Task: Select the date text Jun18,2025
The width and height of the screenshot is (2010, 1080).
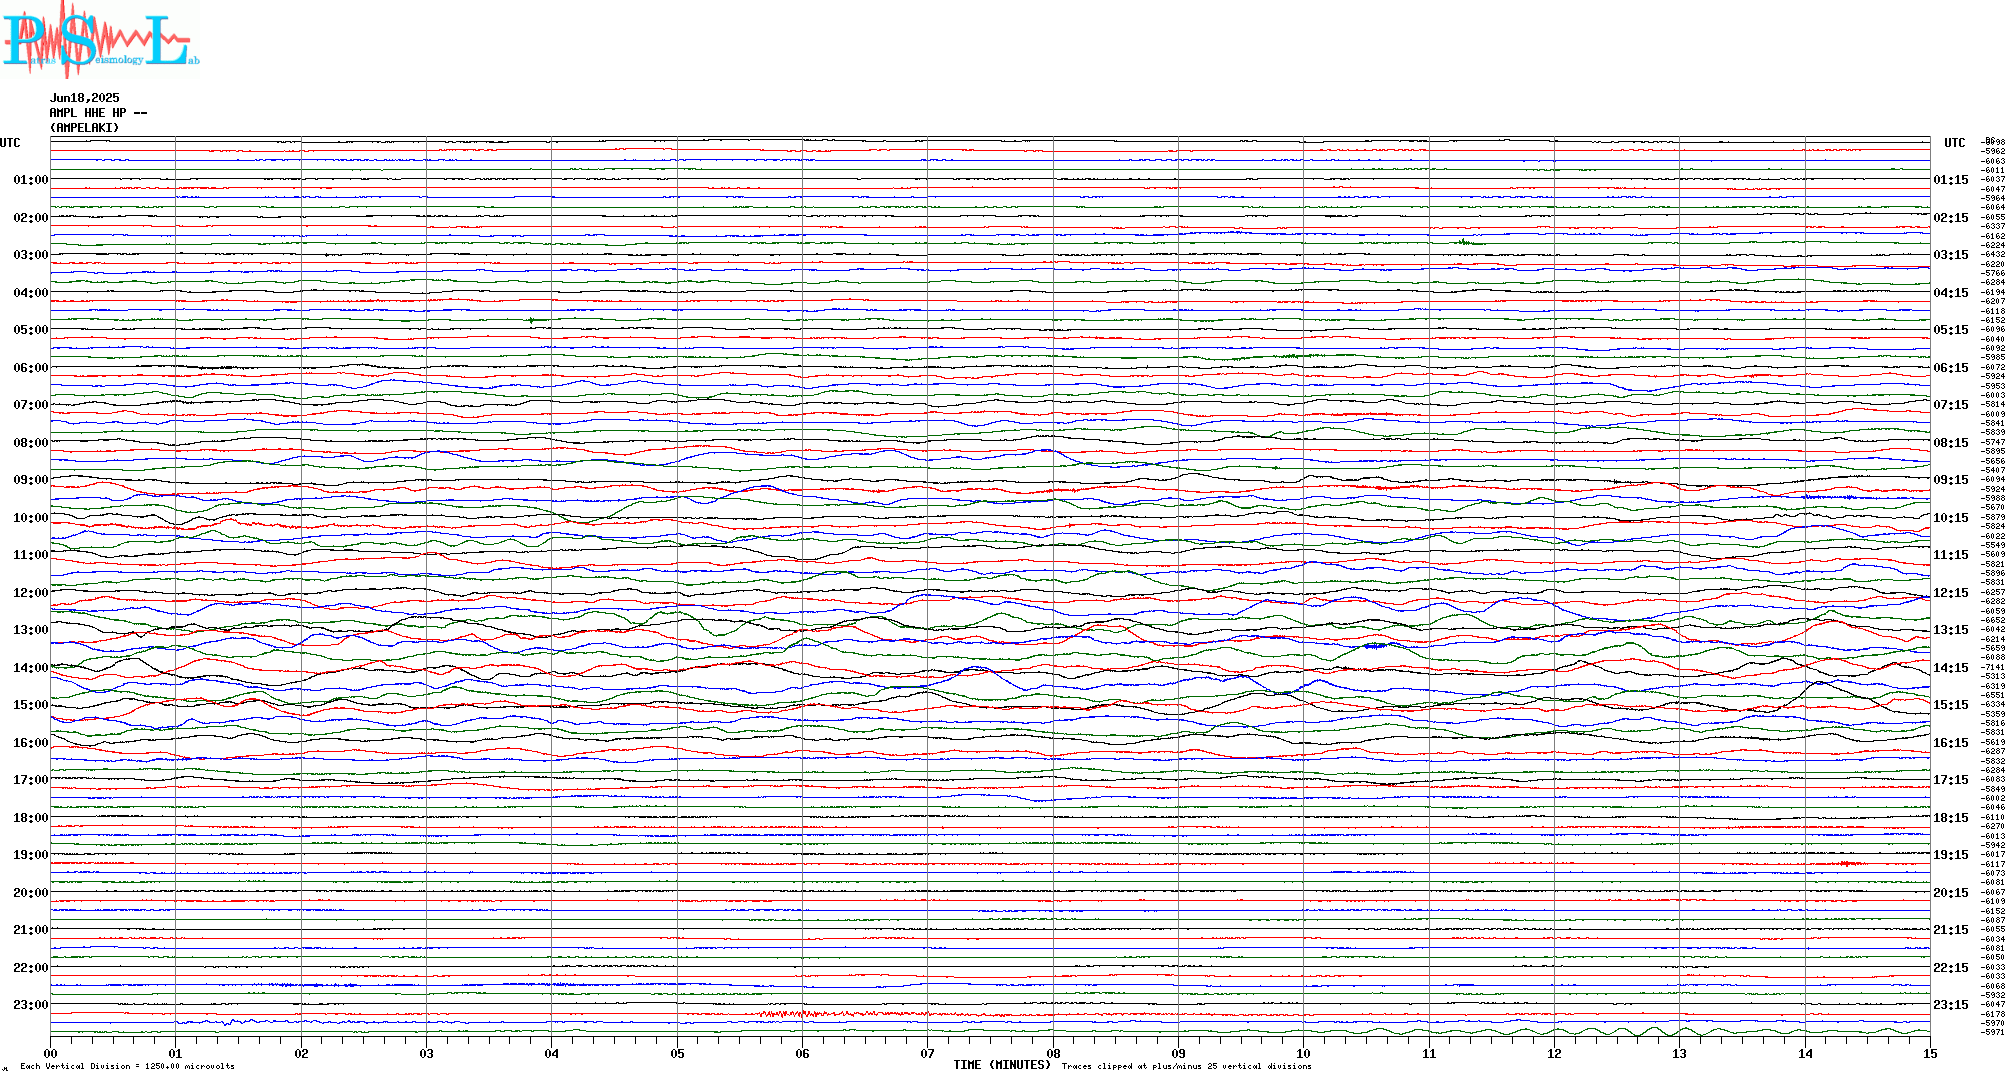Action: (84, 98)
